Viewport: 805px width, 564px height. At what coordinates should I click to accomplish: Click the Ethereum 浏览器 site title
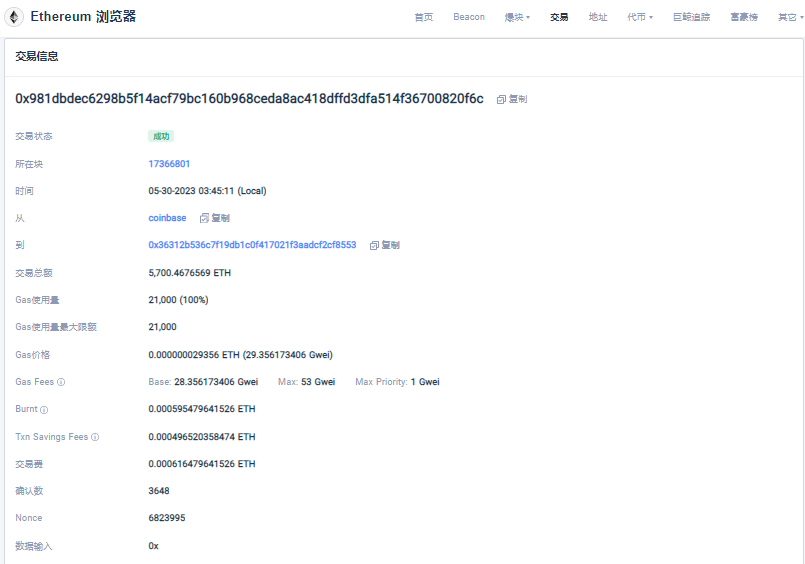pyautogui.click(x=83, y=17)
